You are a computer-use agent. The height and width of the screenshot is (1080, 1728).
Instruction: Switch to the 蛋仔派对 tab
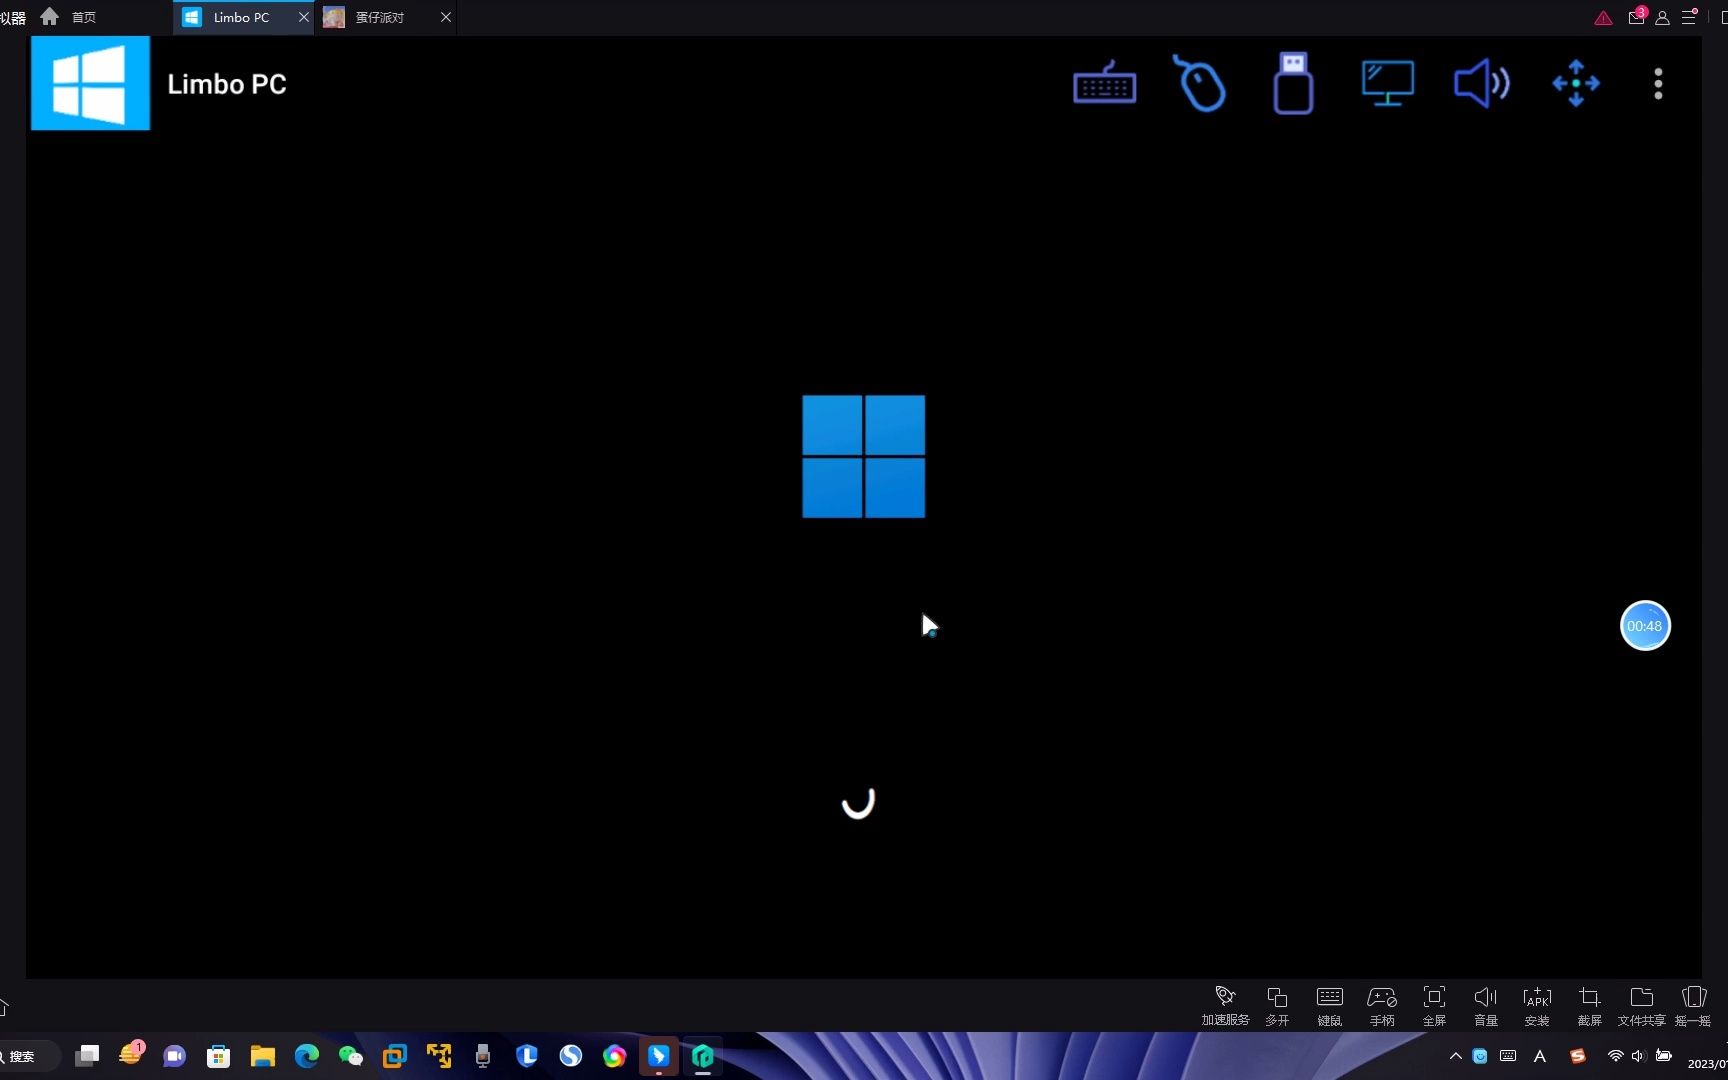(x=379, y=17)
